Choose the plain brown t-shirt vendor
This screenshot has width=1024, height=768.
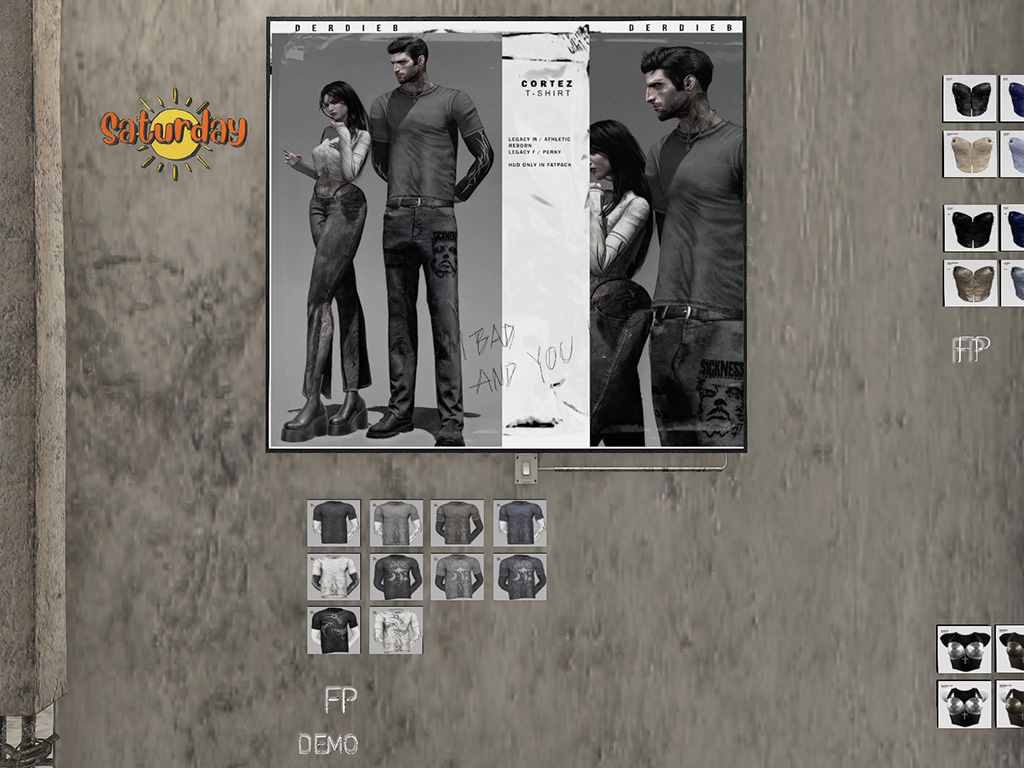[x=457, y=522]
